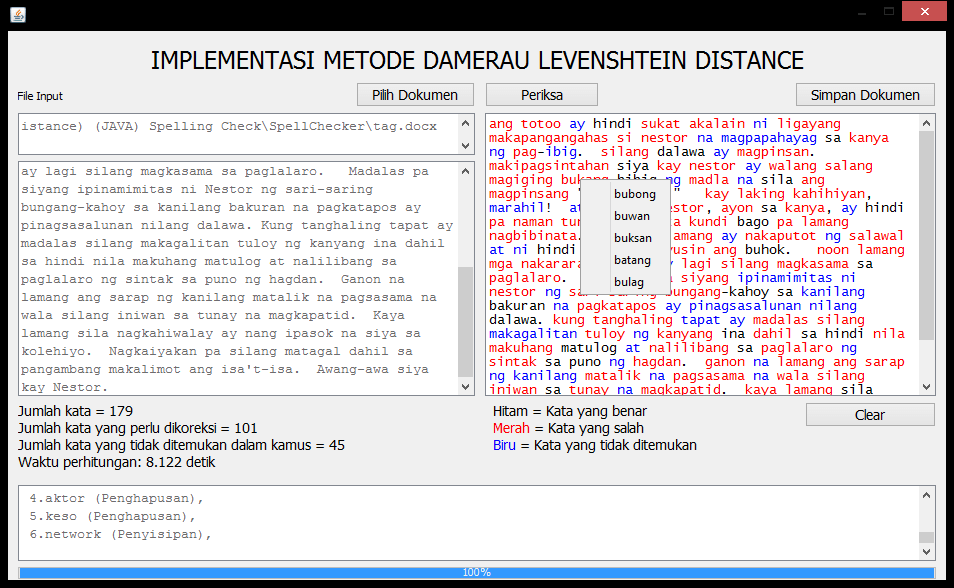Choose "bubong" from the suggestion popup
Screen dimensions: 954x588
[x=635, y=194]
